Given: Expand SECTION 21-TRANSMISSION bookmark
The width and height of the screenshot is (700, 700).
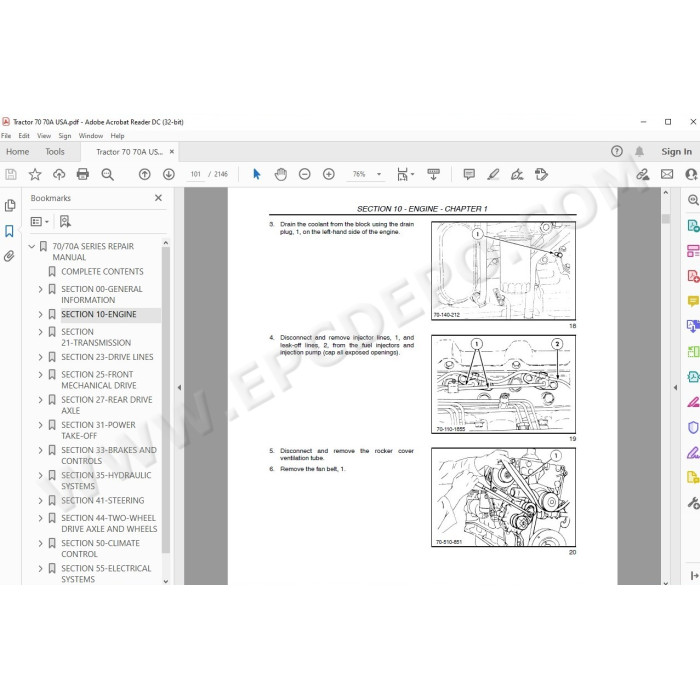Looking at the screenshot, I should point(40,332).
